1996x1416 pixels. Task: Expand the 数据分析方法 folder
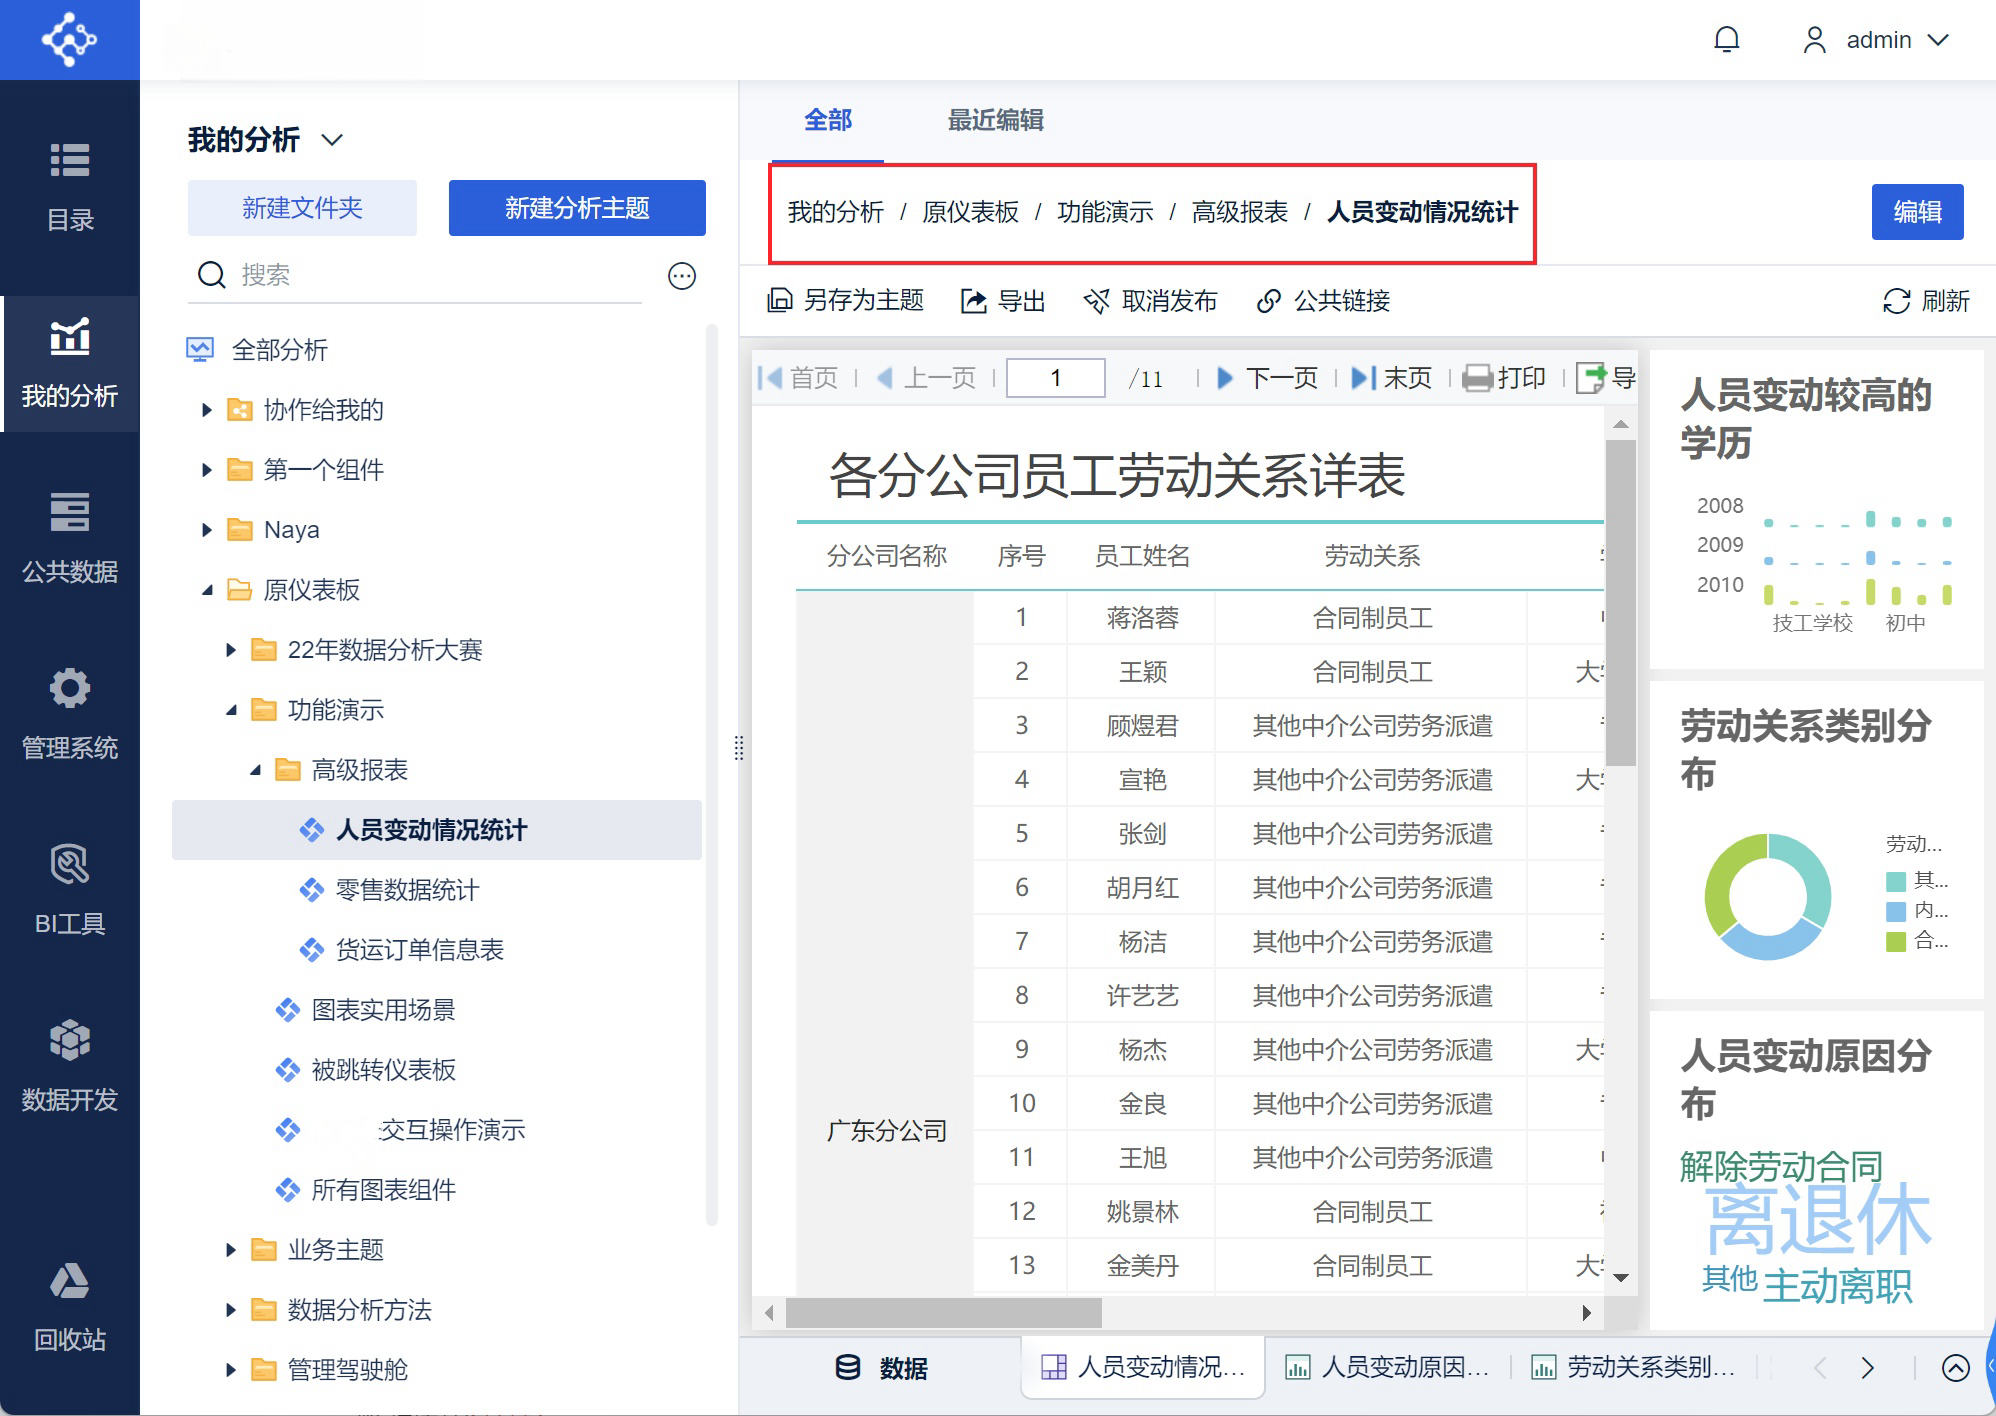tap(231, 1310)
